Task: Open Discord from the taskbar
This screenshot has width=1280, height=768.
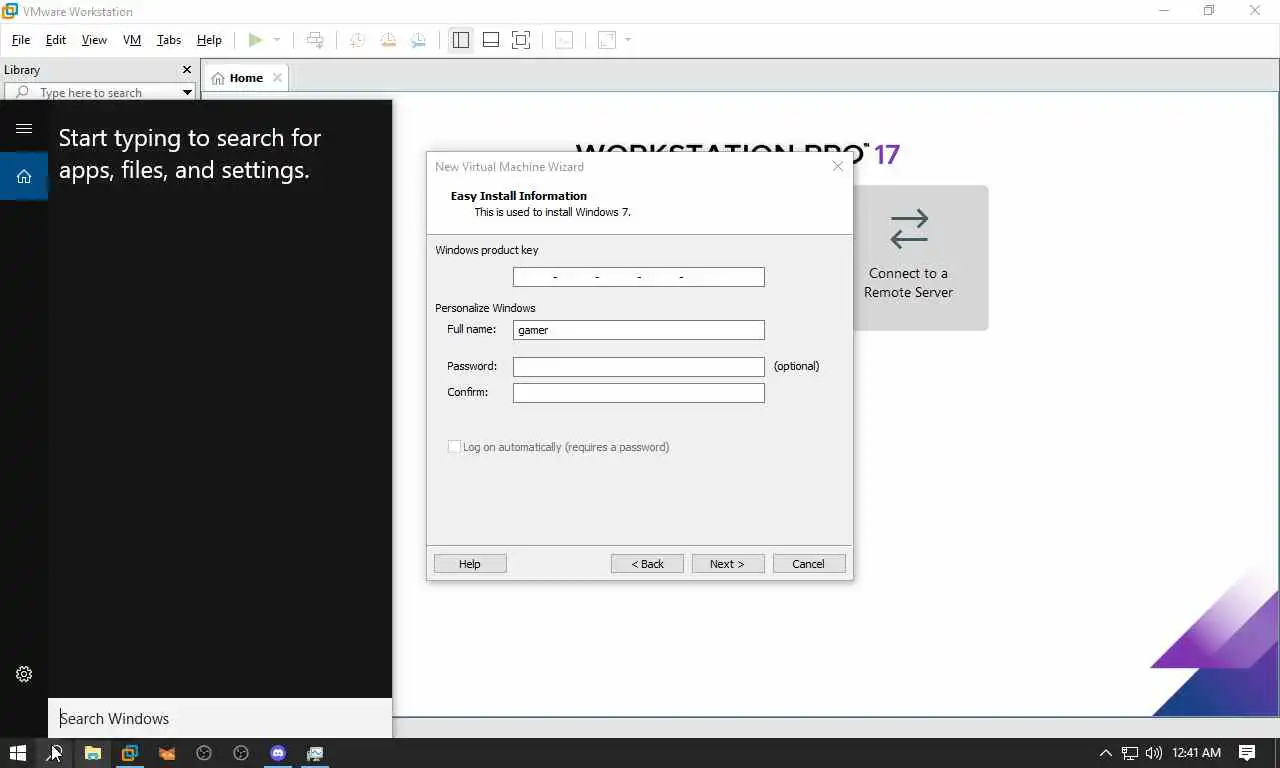Action: [278, 753]
